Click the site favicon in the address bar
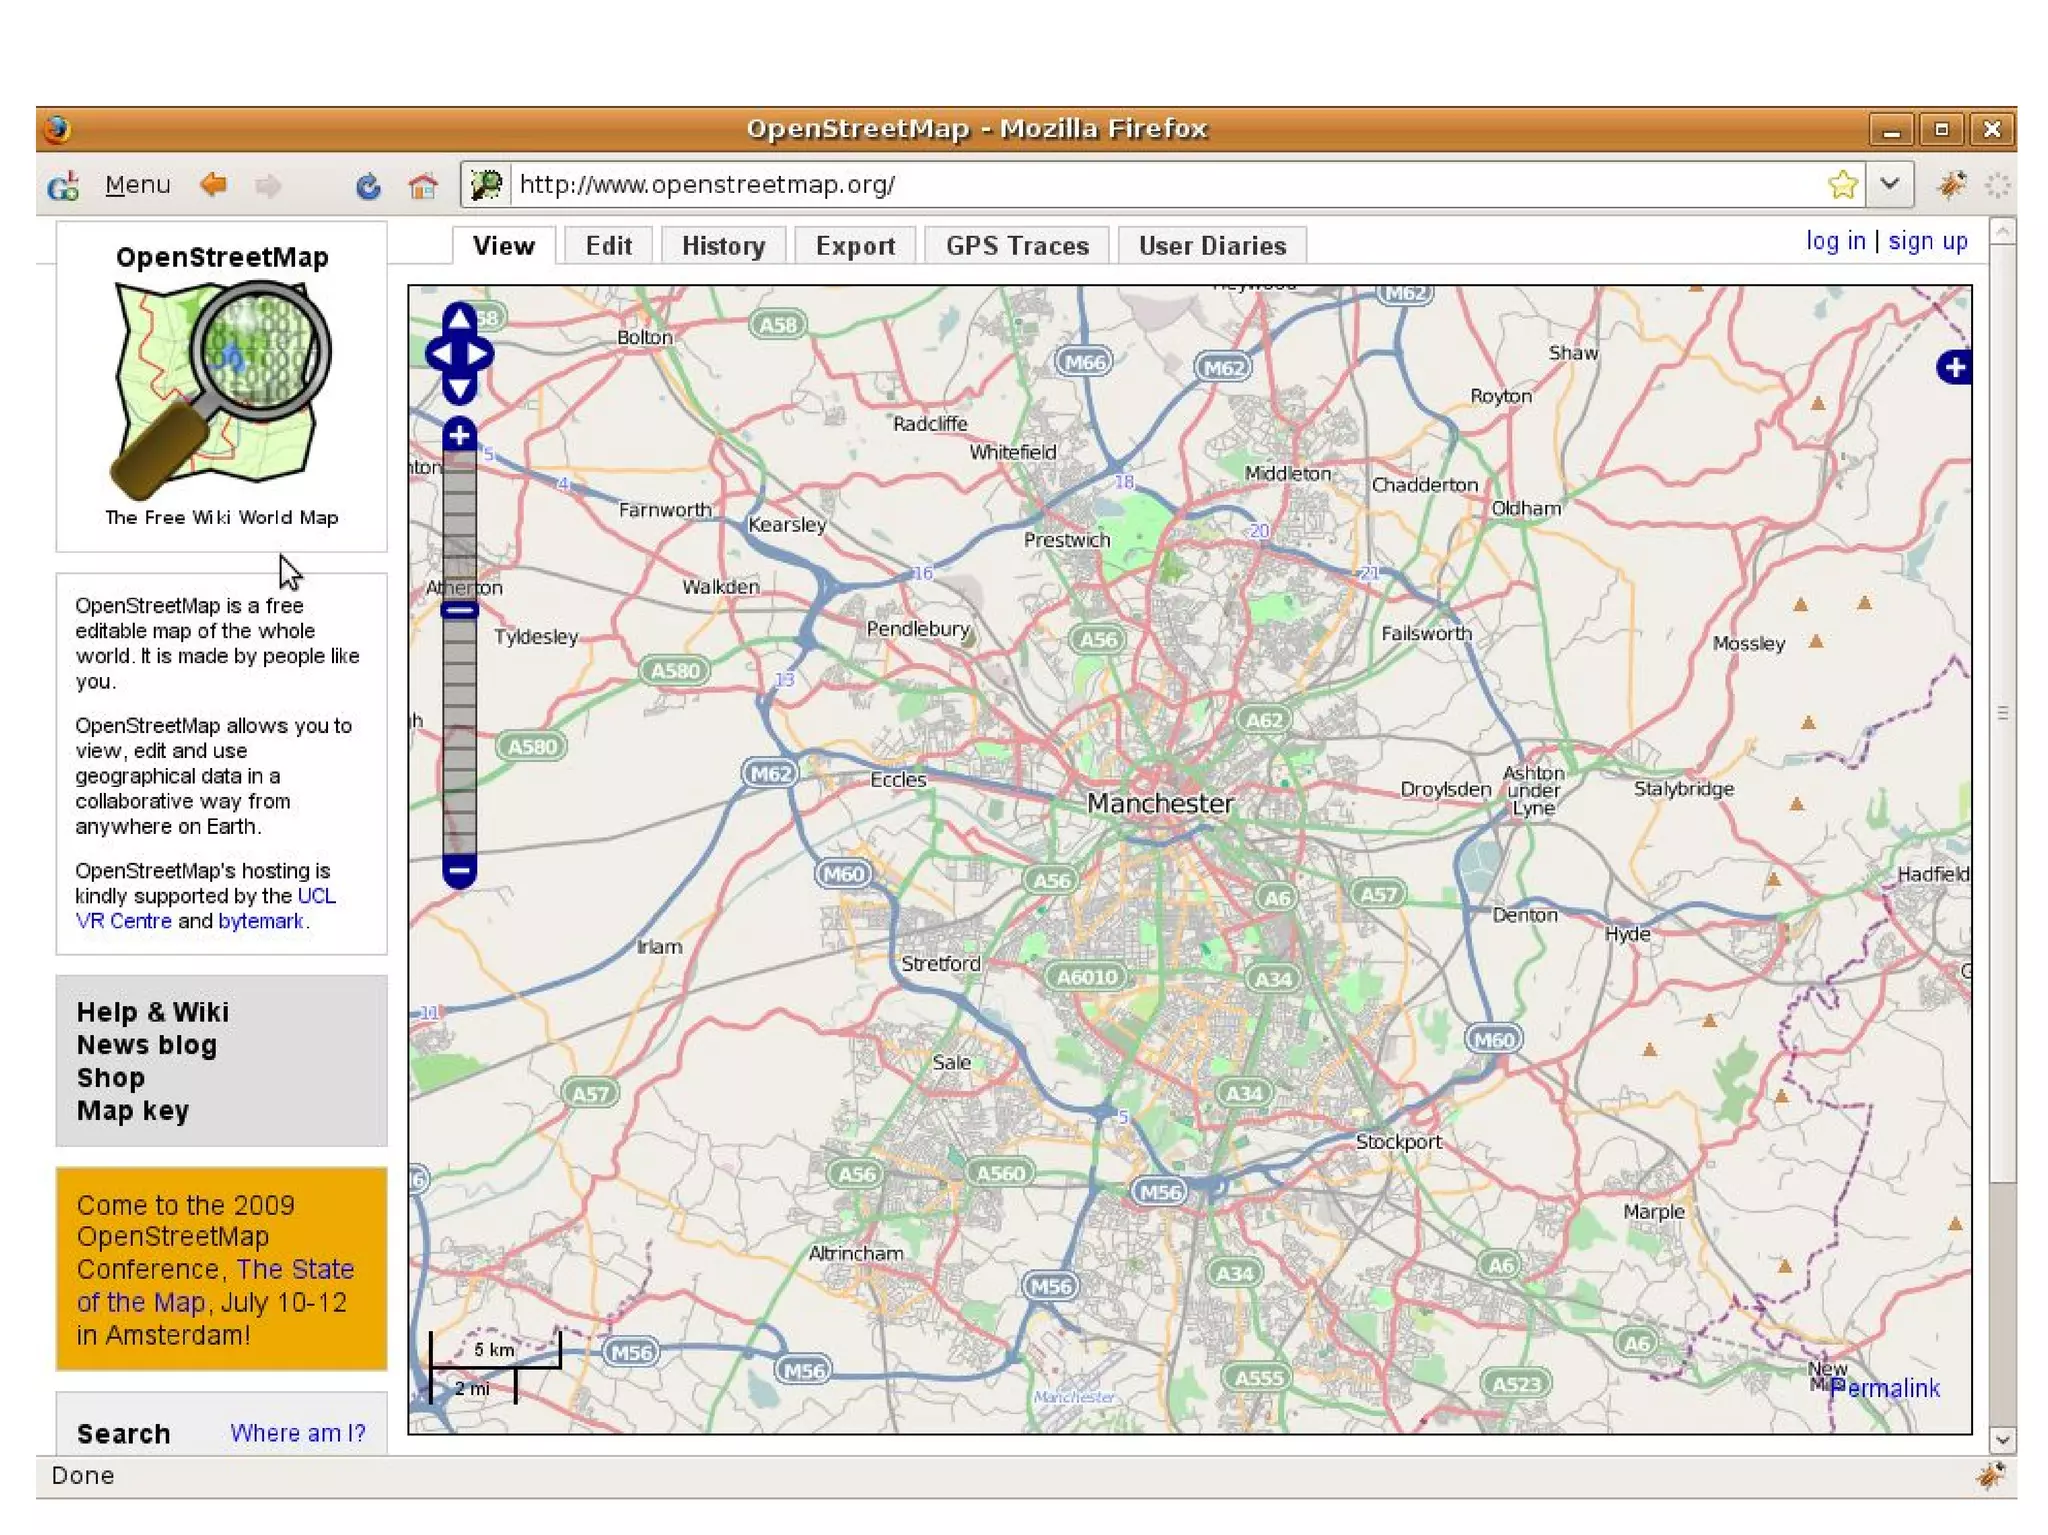This screenshot has height=1535, width=2048. [x=487, y=184]
